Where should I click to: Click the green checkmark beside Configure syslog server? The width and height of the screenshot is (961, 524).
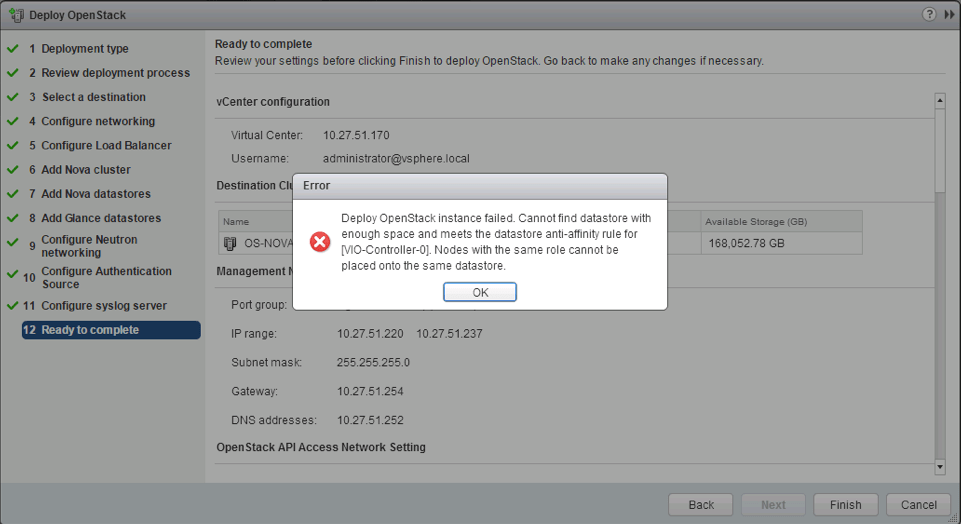click(x=12, y=305)
